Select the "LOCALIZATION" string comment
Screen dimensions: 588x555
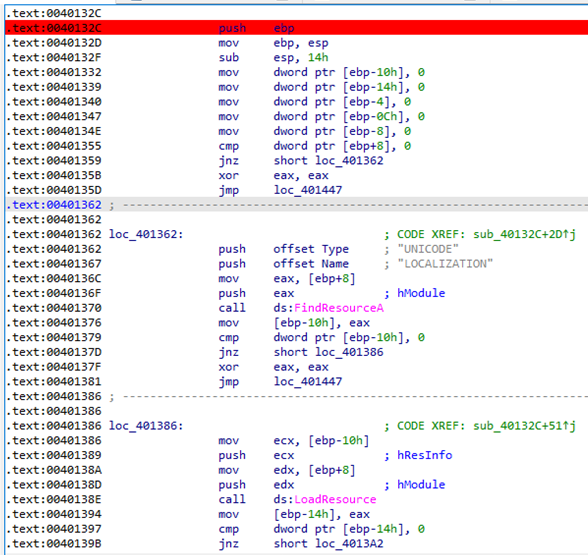(445, 264)
